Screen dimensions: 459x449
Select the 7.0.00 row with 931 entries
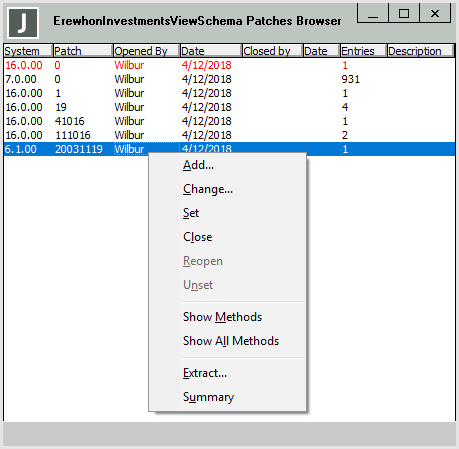(x=229, y=79)
